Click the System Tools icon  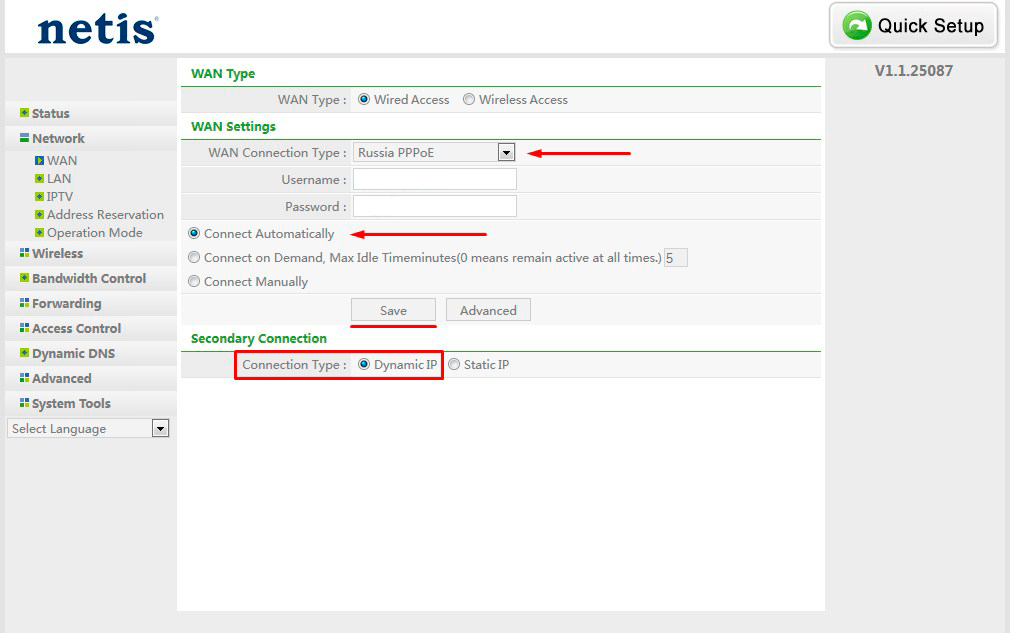[23, 403]
